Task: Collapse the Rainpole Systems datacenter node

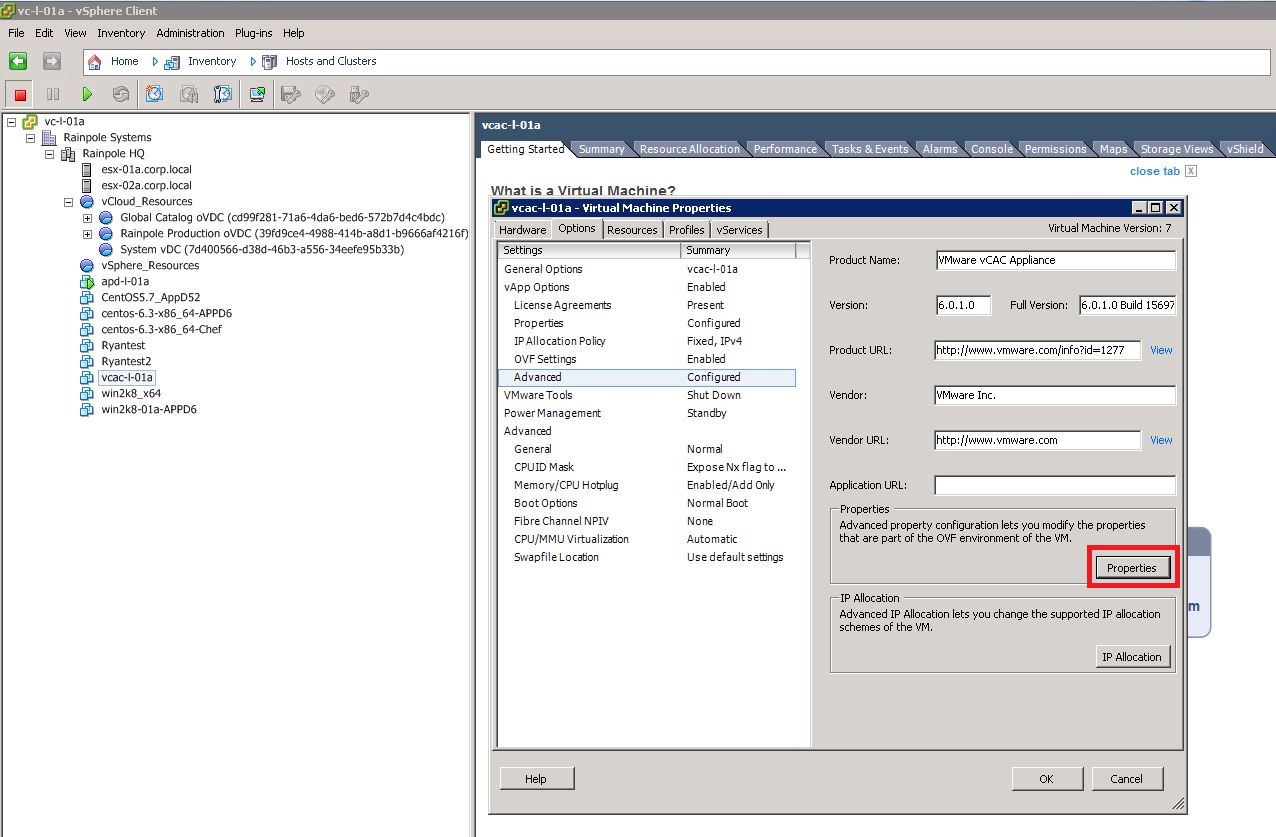Action: [x=30, y=138]
